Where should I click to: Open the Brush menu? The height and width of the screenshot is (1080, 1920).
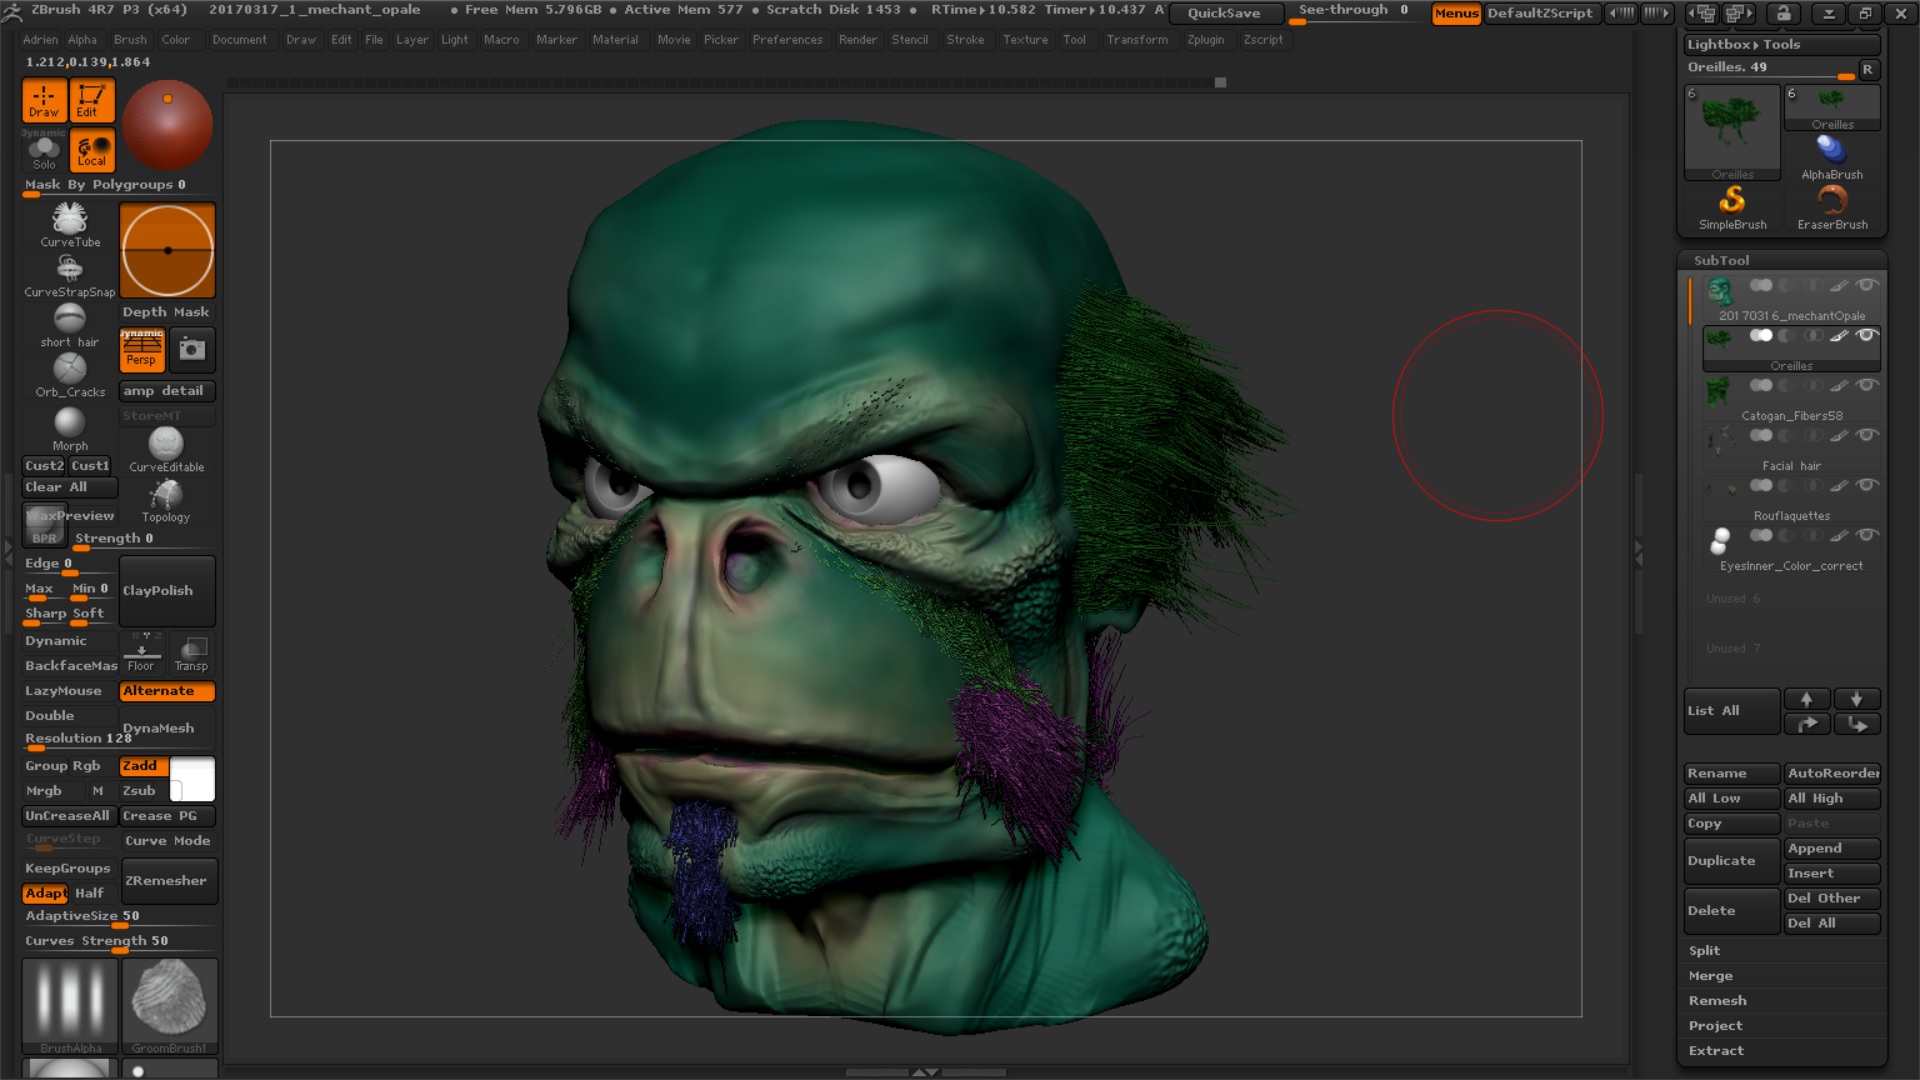[130, 40]
